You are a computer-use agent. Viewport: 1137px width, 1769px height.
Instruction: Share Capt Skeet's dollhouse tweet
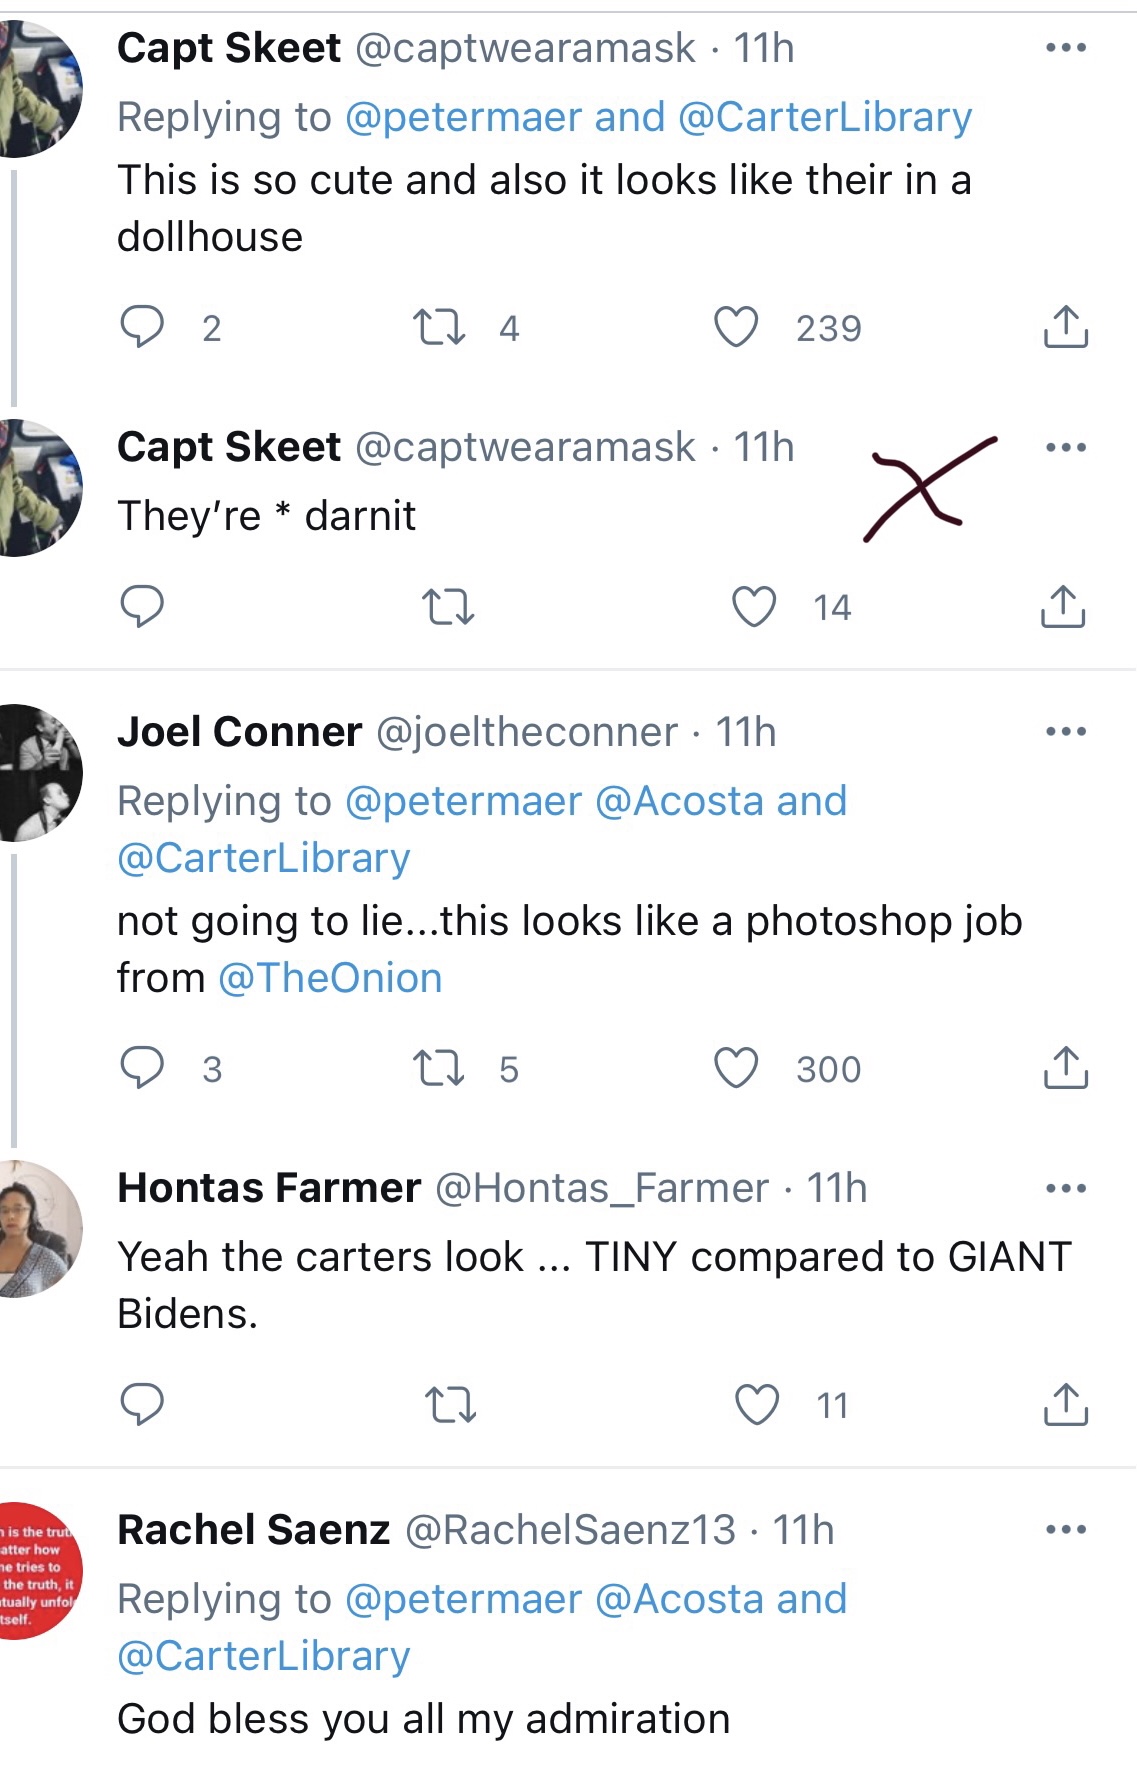[1065, 327]
